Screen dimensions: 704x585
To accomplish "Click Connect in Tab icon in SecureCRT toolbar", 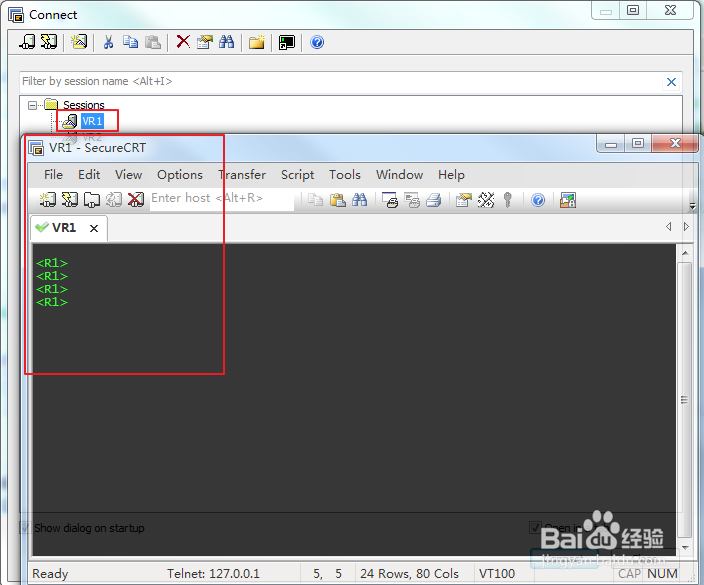I will tap(92, 200).
